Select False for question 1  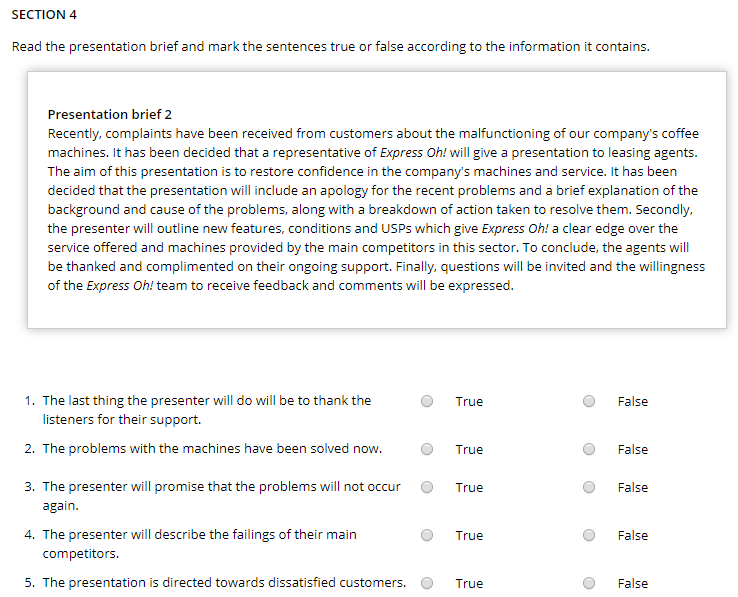coord(590,401)
